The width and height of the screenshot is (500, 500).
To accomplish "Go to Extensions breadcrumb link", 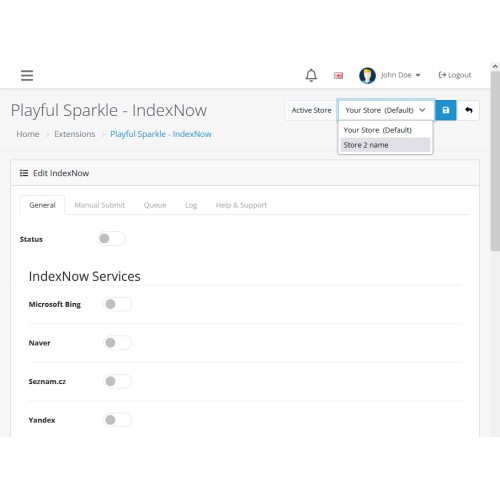I will tap(75, 134).
